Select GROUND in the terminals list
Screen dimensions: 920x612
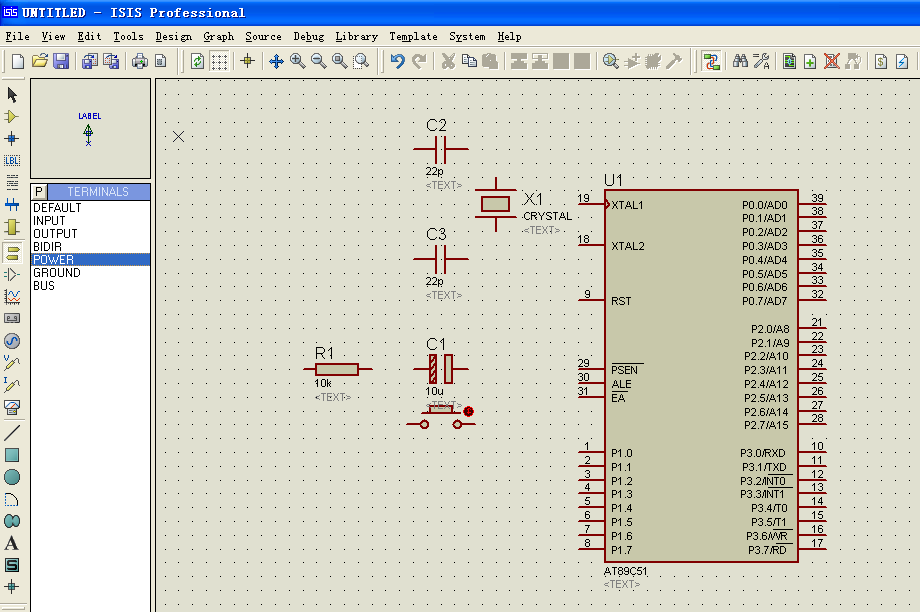(57, 273)
